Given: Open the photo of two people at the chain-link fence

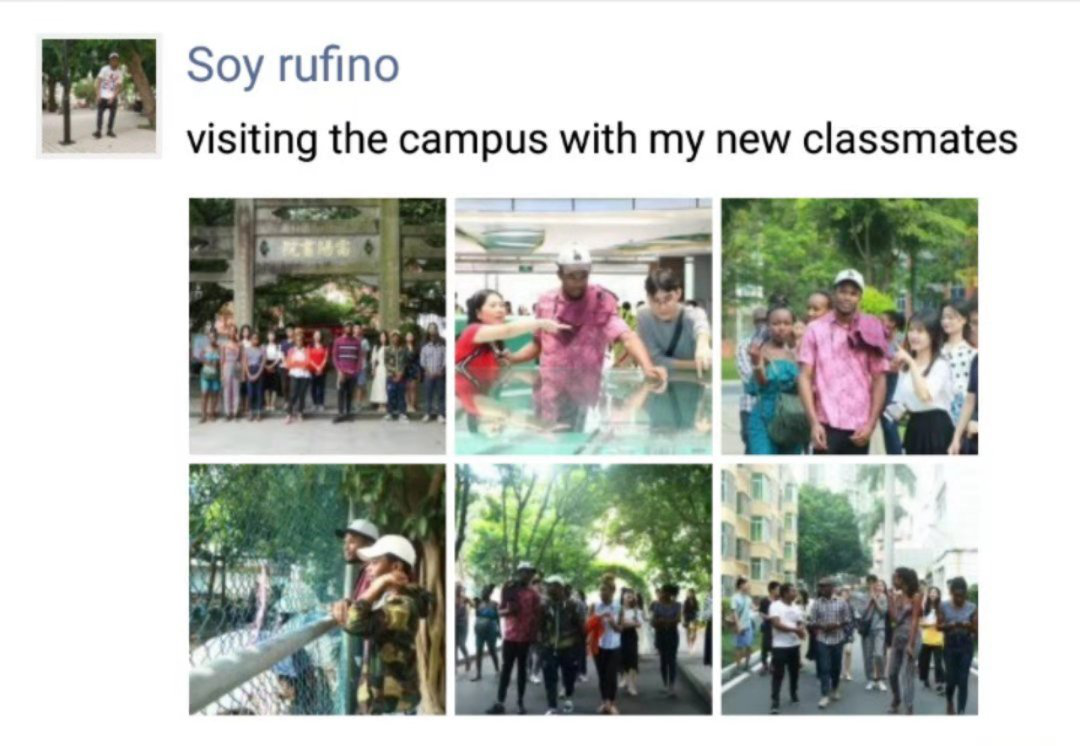Looking at the screenshot, I should (x=318, y=590).
